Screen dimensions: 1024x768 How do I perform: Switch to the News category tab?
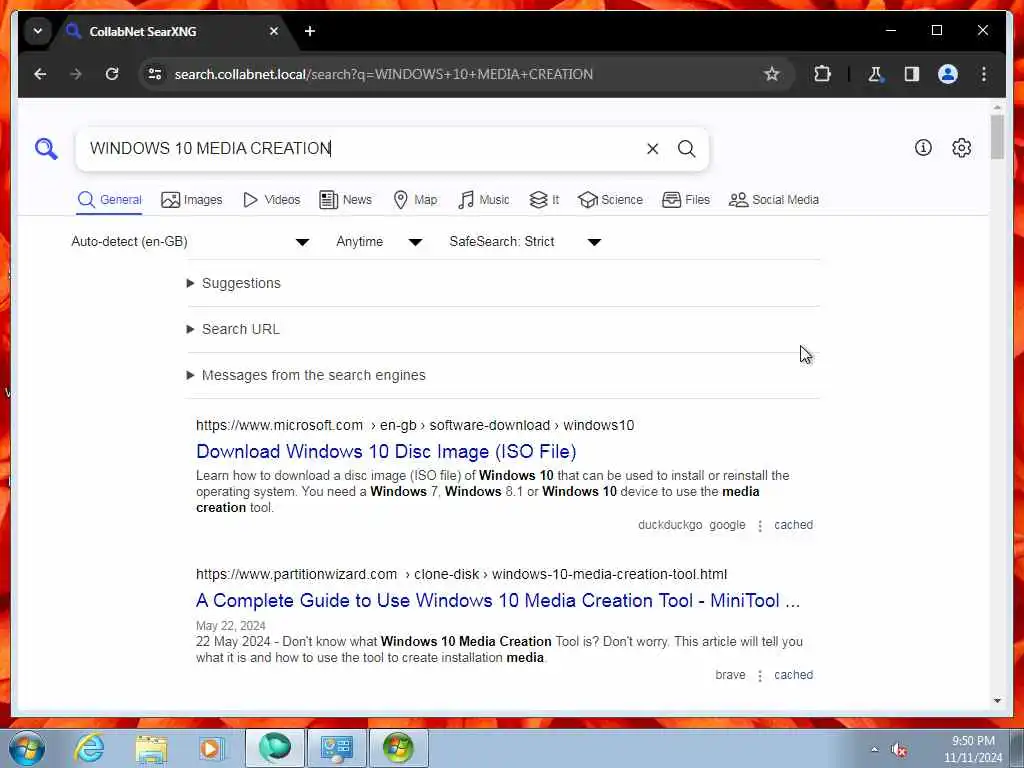click(x=345, y=200)
